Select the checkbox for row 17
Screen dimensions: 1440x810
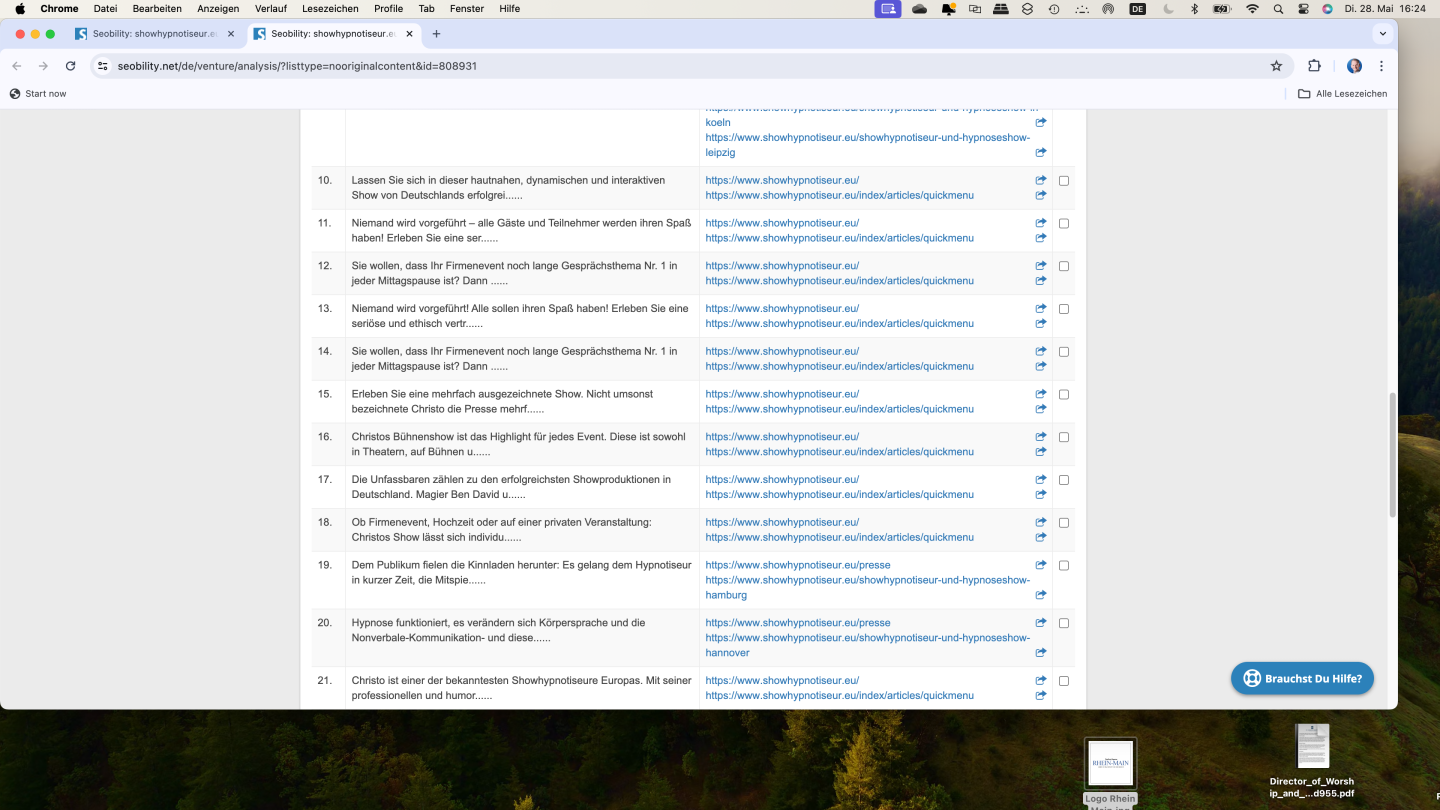click(1063, 480)
